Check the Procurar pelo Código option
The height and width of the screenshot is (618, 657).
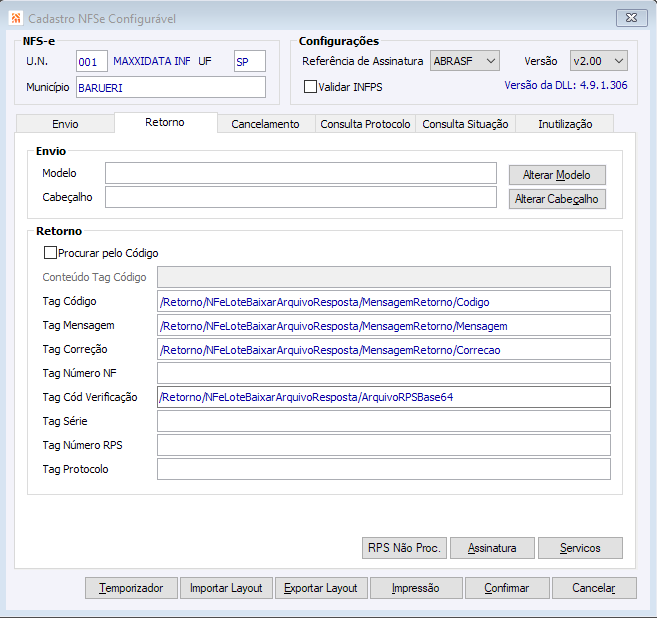click(x=51, y=253)
